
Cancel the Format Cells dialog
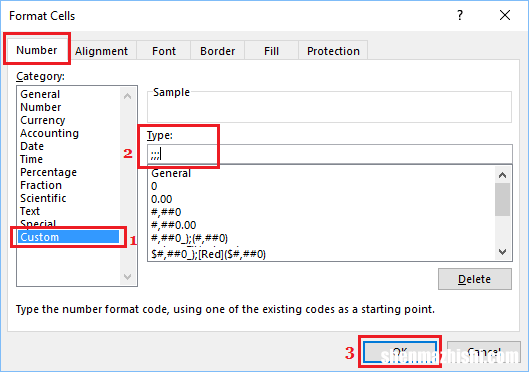[484, 352]
